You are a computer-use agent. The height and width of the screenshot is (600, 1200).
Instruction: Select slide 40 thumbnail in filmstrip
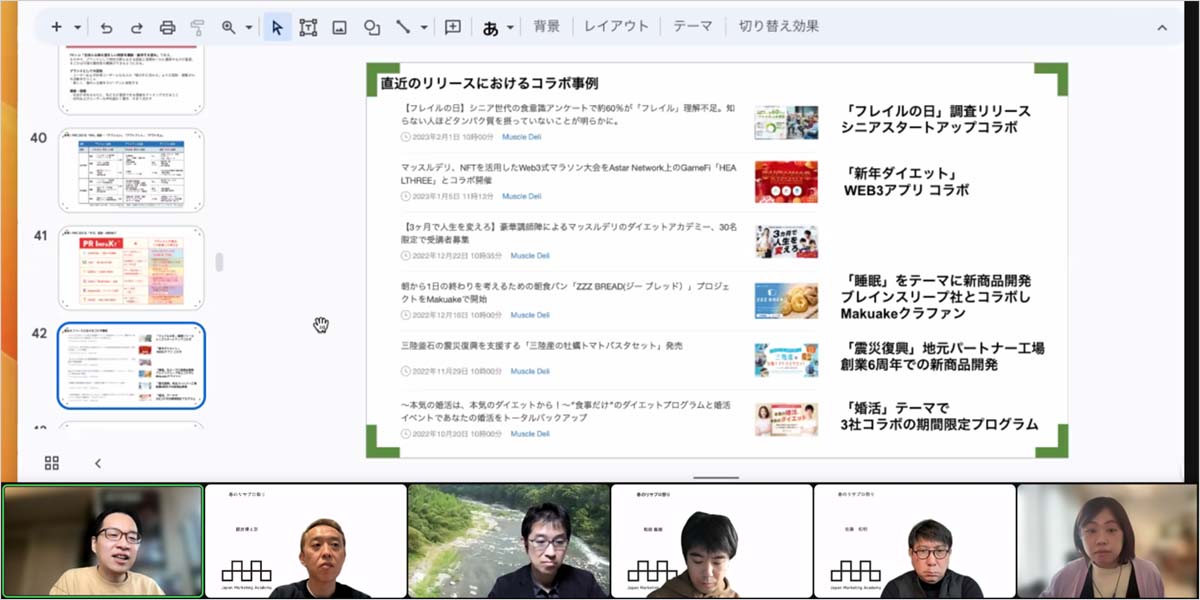(x=131, y=171)
